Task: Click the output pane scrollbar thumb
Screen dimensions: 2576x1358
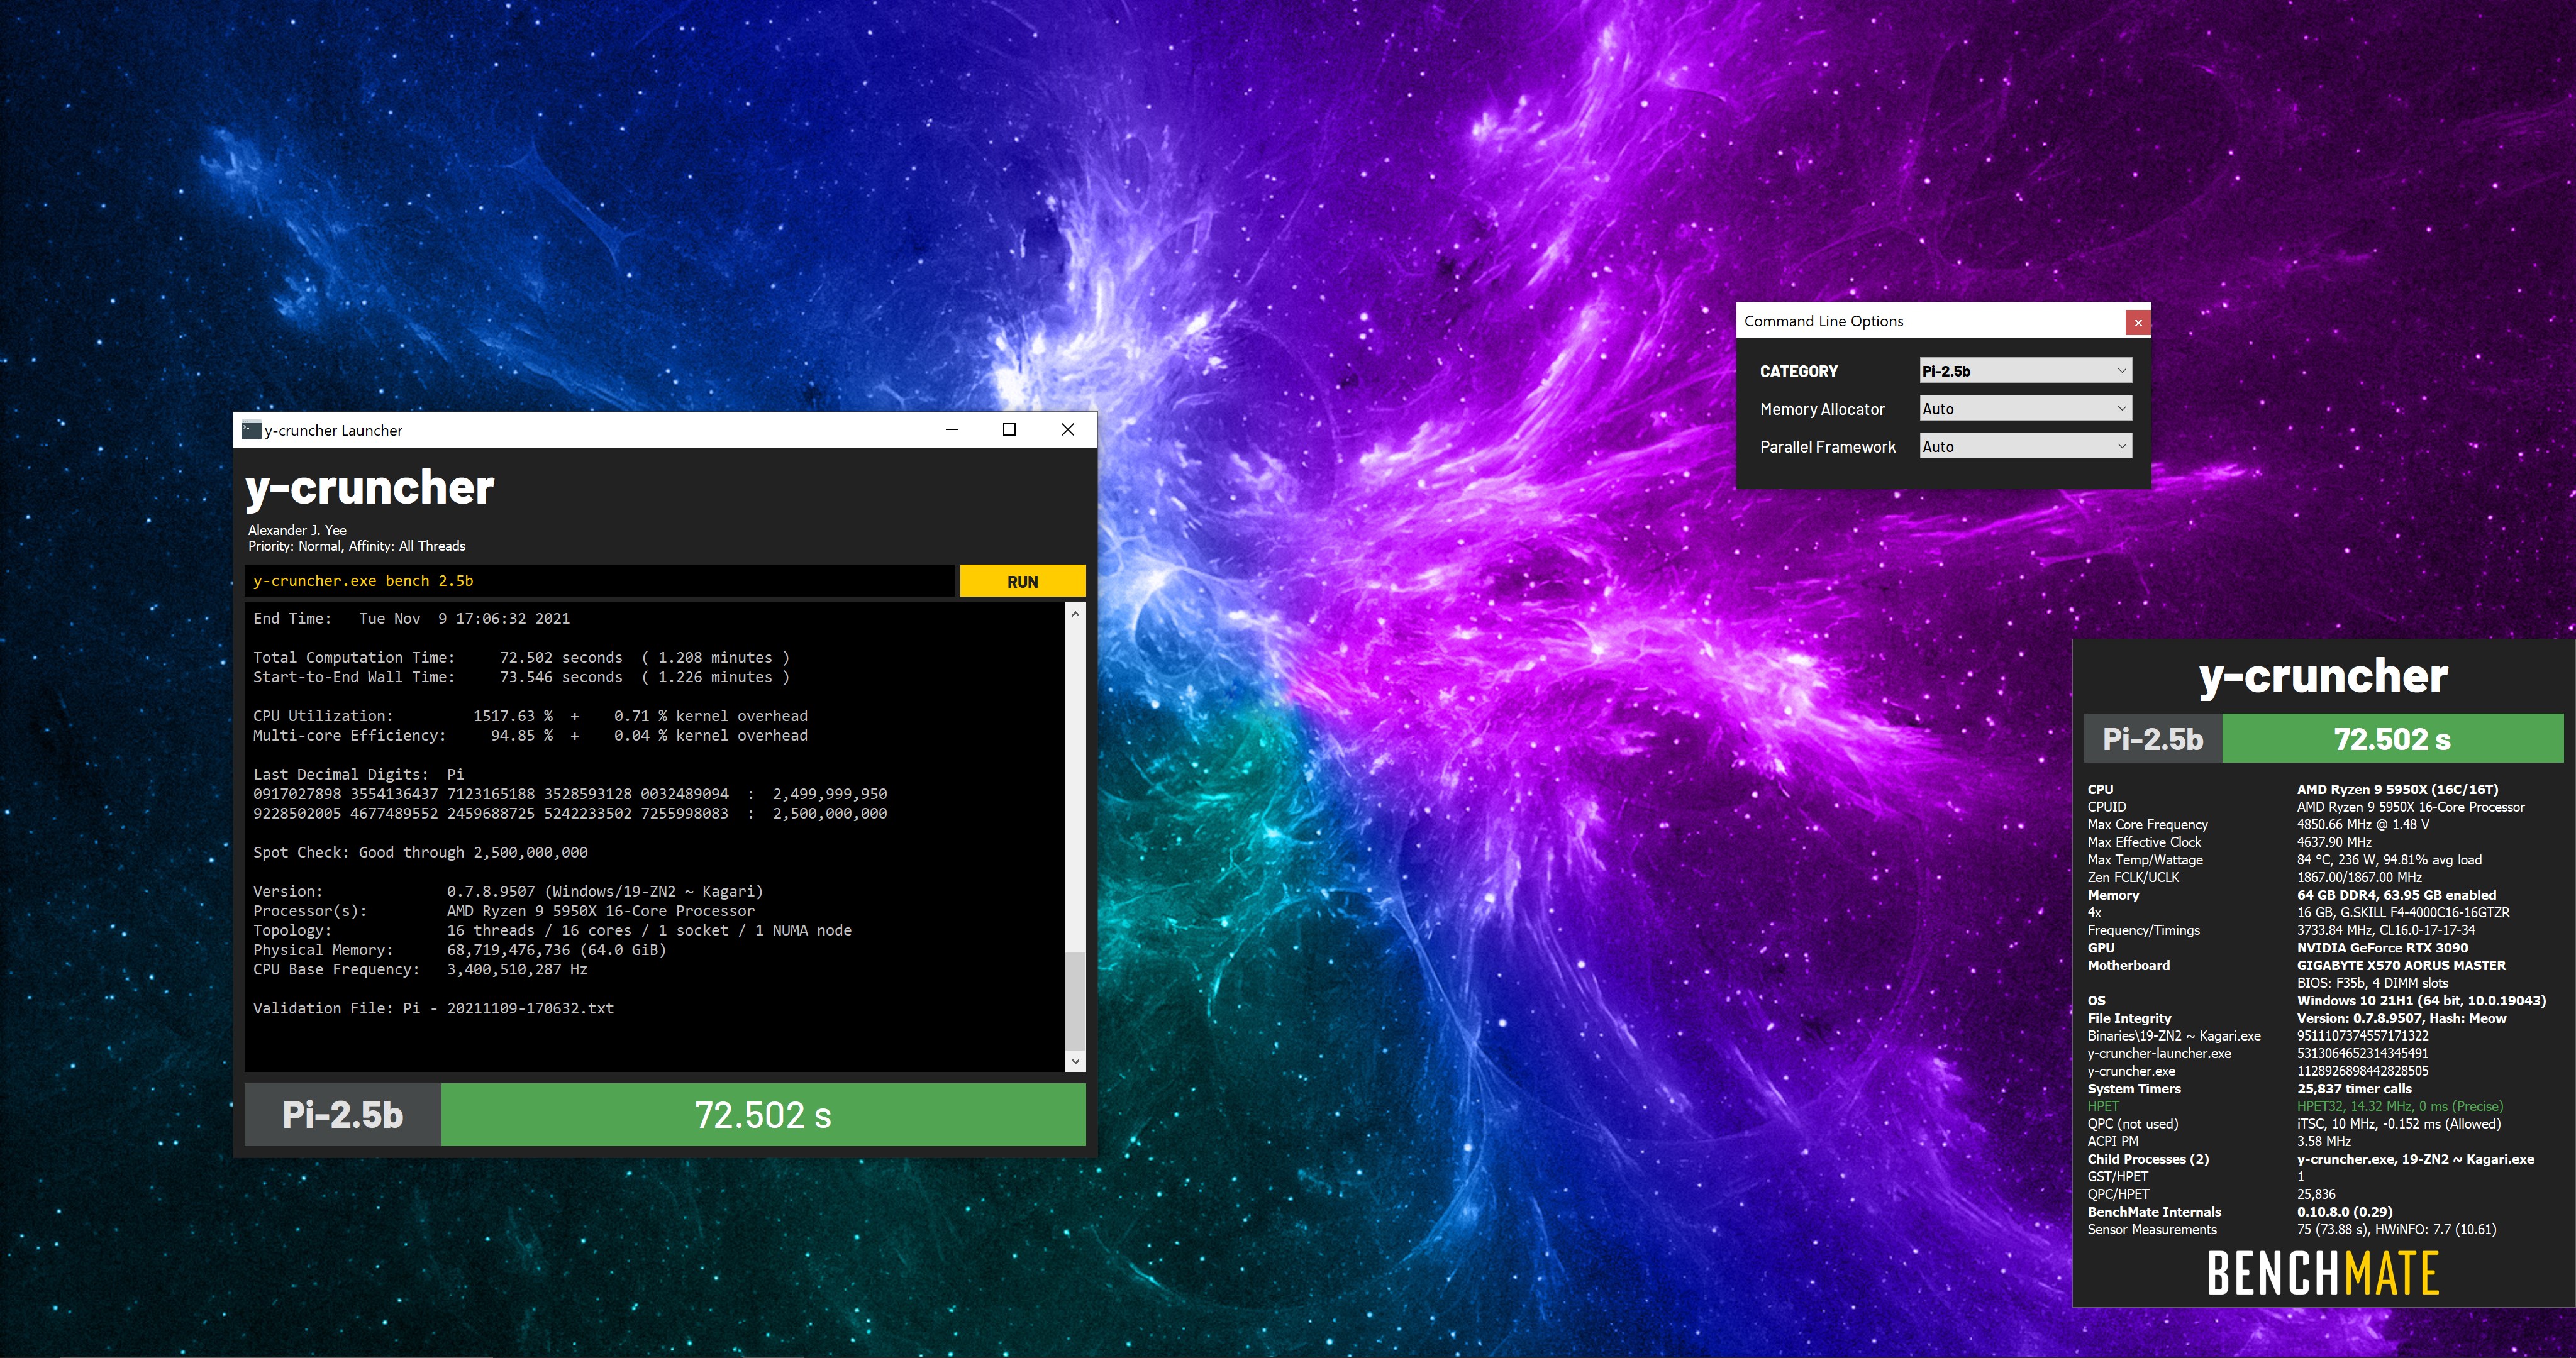Action: click(x=1075, y=1000)
